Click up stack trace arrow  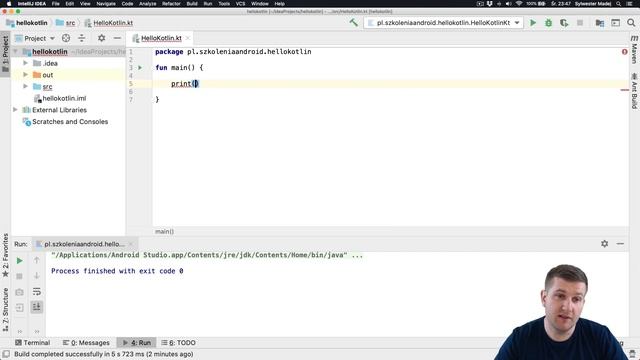click(x=36, y=260)
